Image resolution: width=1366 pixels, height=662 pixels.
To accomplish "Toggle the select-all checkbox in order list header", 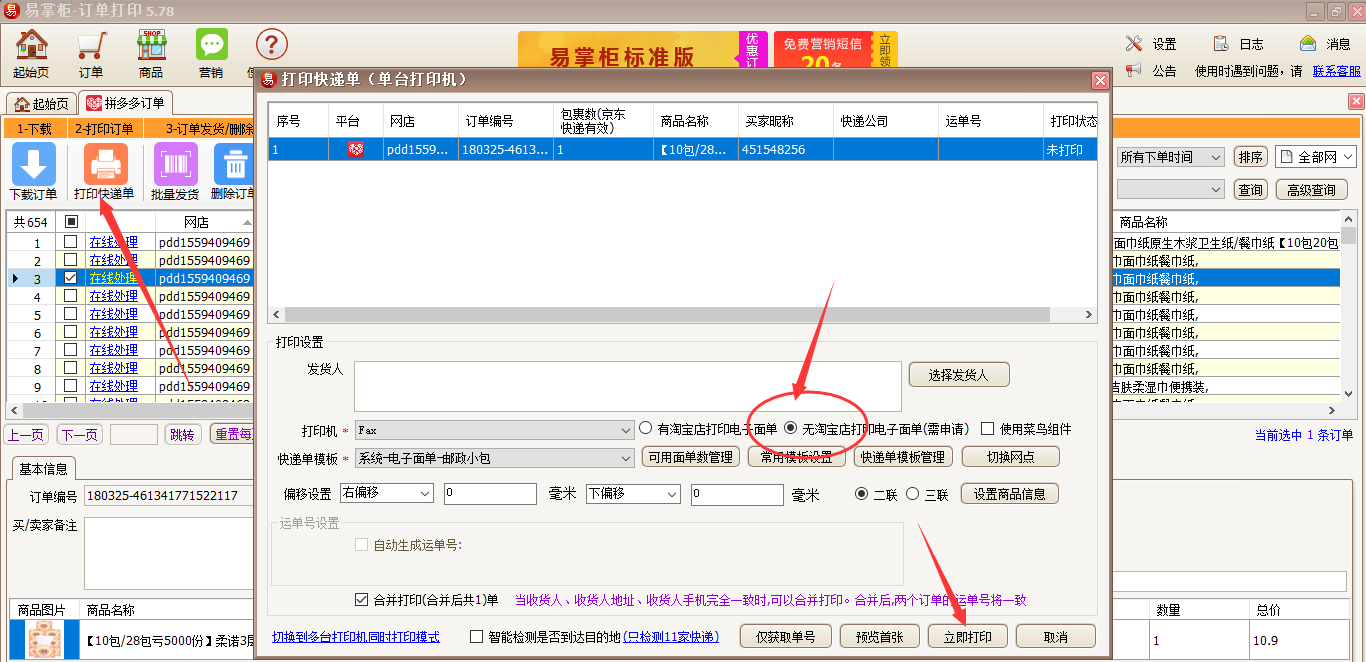I will click(x=70, y=222).
